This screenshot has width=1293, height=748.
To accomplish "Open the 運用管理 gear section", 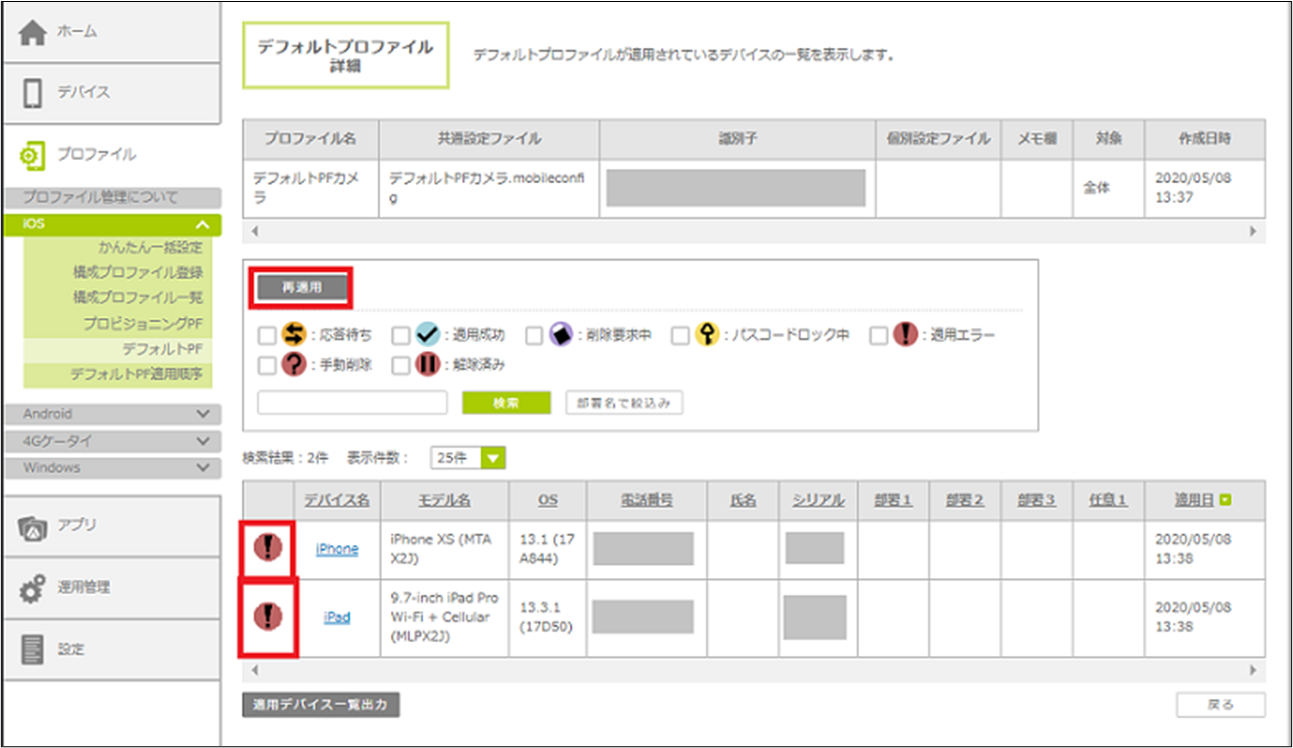I will click(110, 588).
